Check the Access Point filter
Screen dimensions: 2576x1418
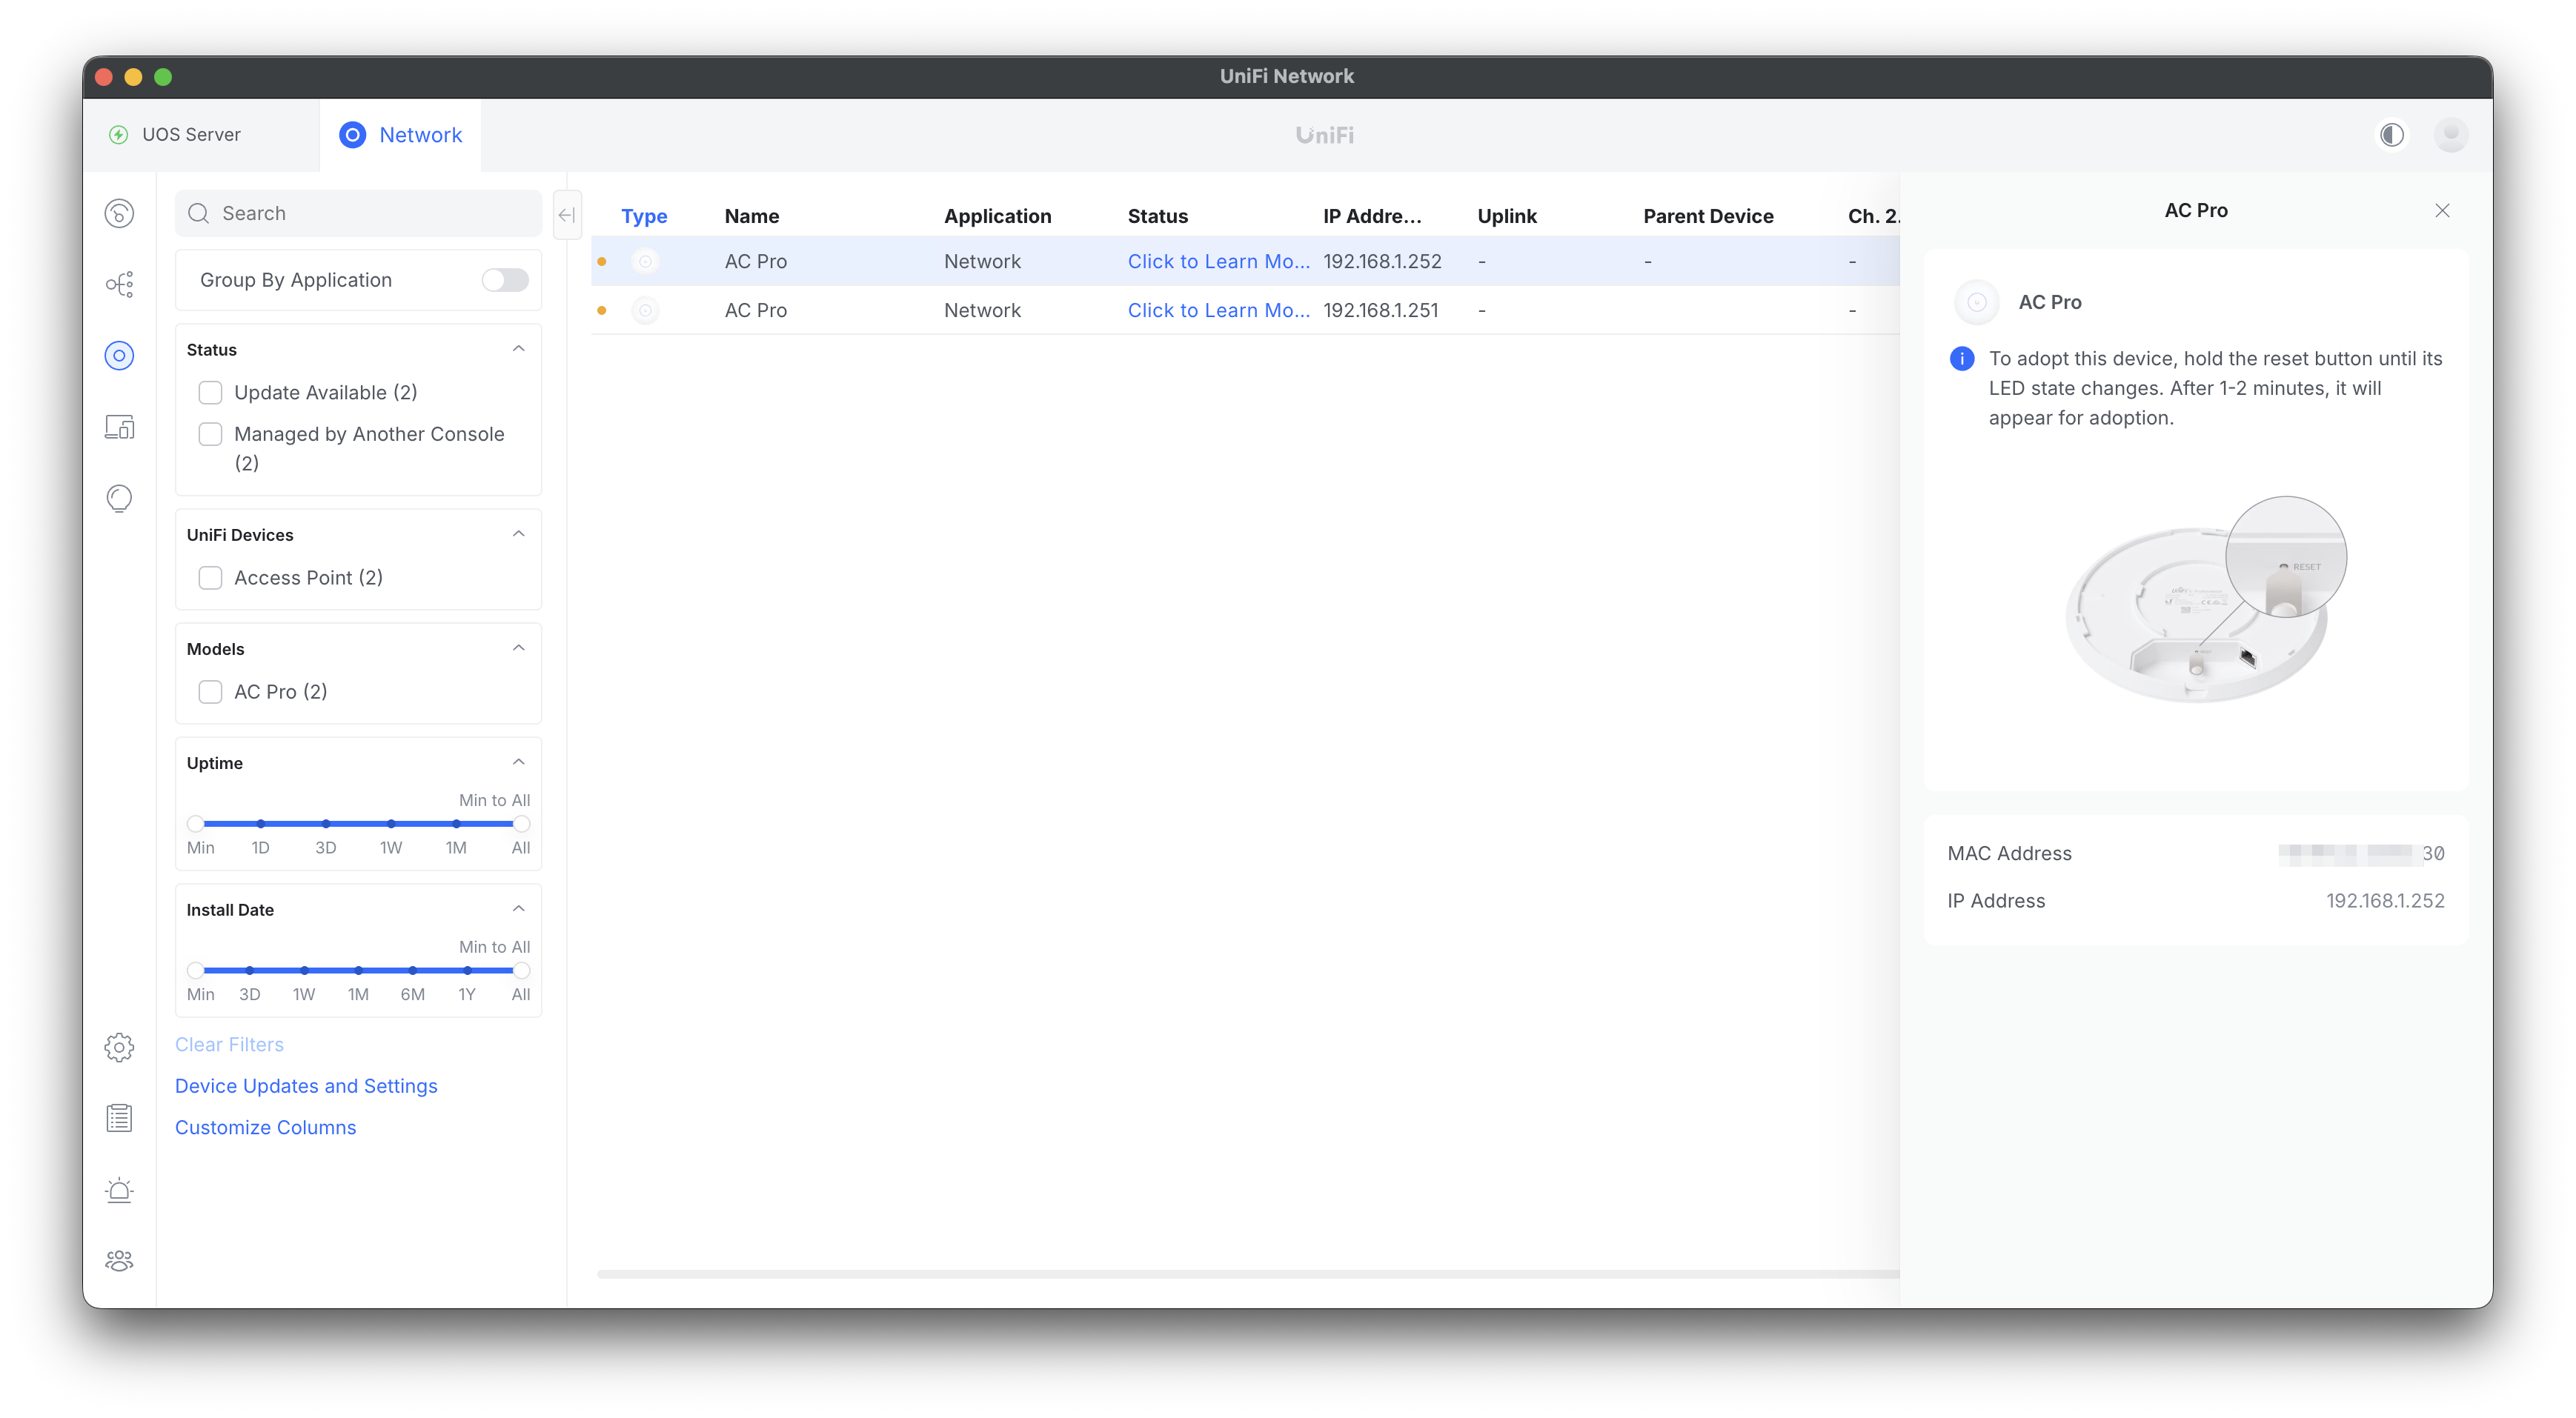click(210, 578)
